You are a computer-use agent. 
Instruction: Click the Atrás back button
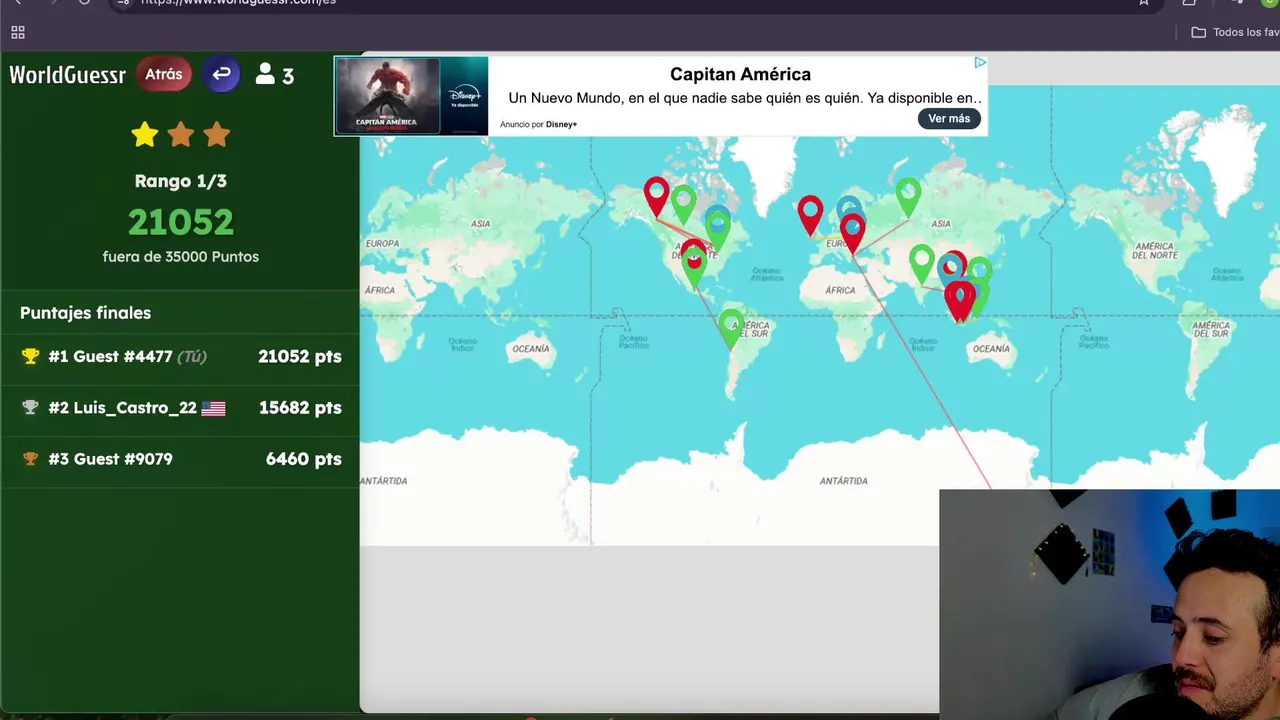click(164, 74)
